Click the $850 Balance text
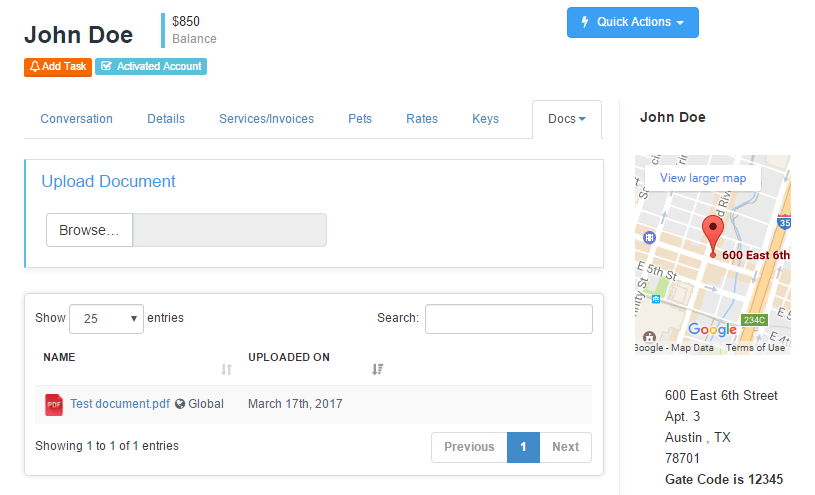 point(194,30)
